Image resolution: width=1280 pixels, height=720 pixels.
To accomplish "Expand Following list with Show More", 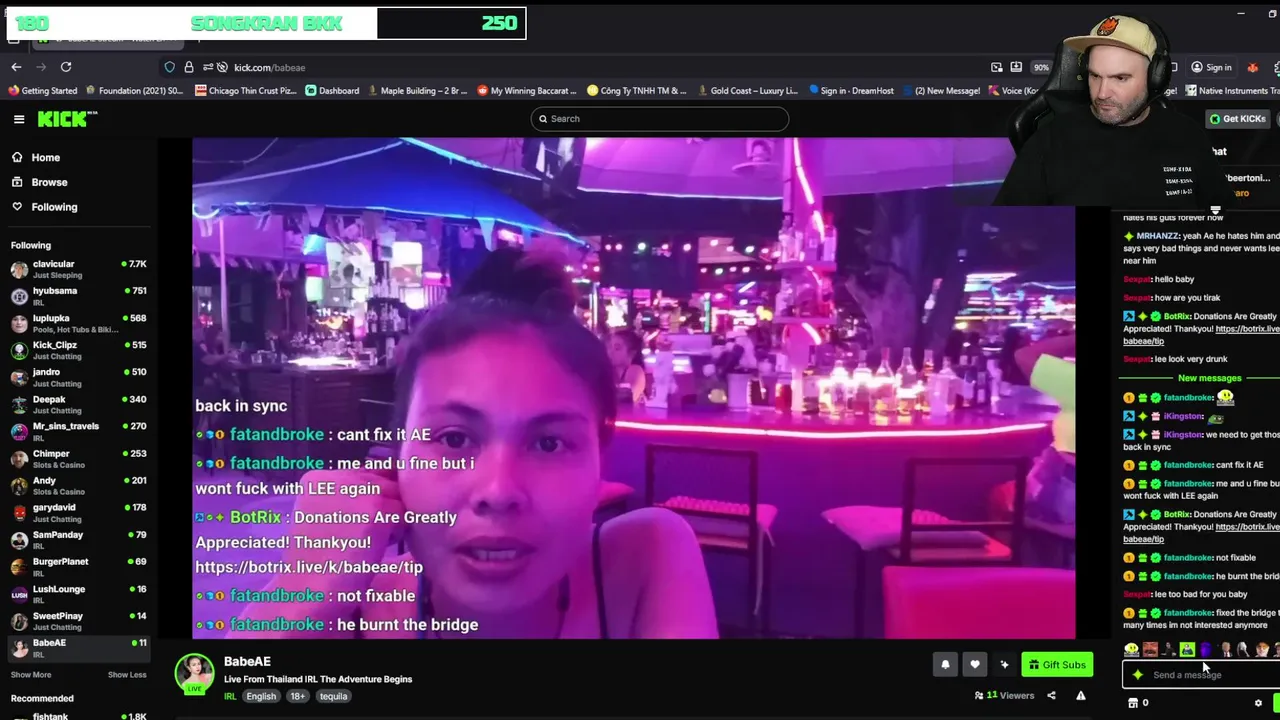I will point(31,675).
